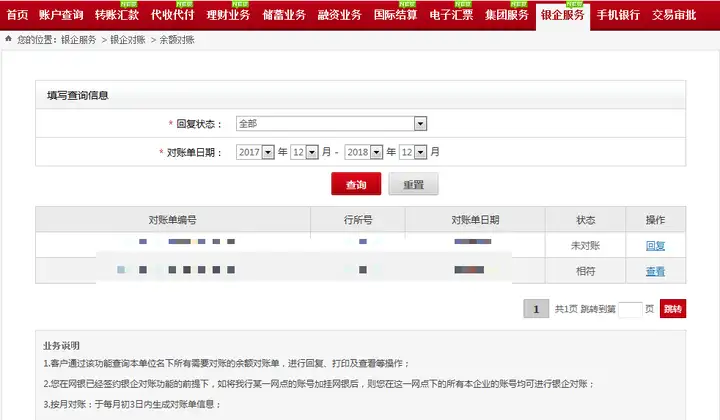This screenshot has height=420, width=720.
Task: Click the 相符 status cell
Action: (585, 271)
